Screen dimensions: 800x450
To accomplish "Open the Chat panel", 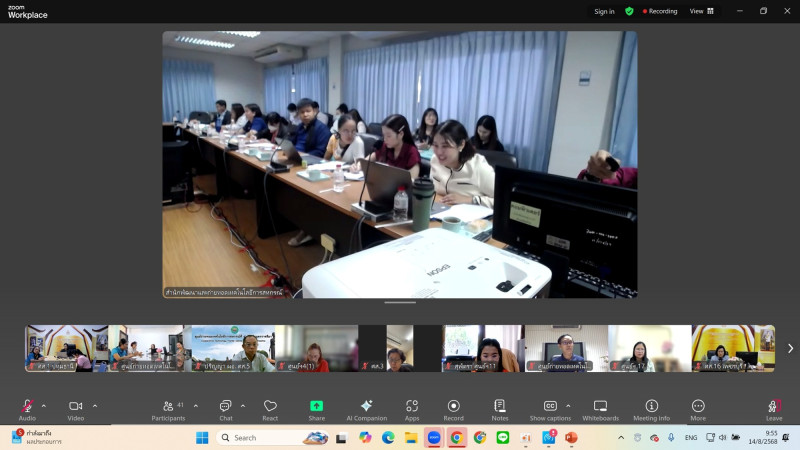I will 226,407.
